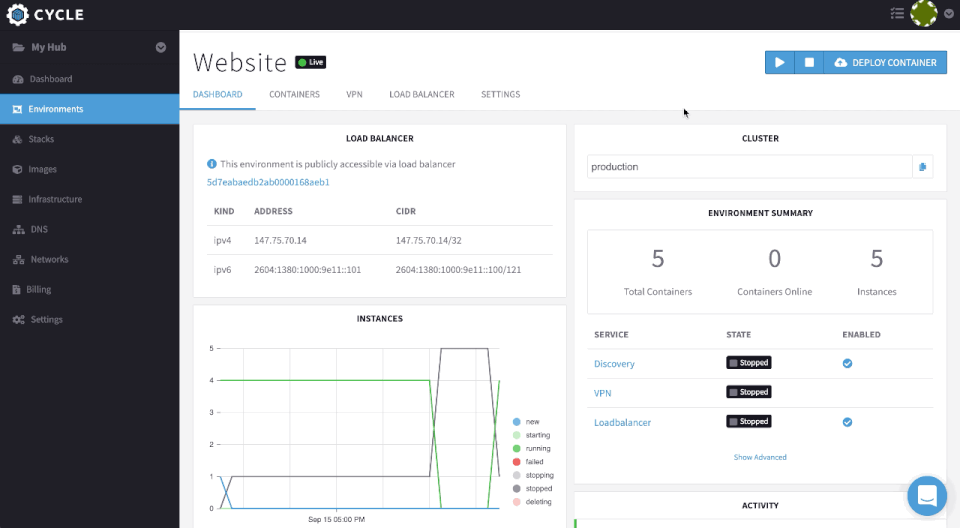Toggle the 'stopping' legend series

click(x=533, y=475)
